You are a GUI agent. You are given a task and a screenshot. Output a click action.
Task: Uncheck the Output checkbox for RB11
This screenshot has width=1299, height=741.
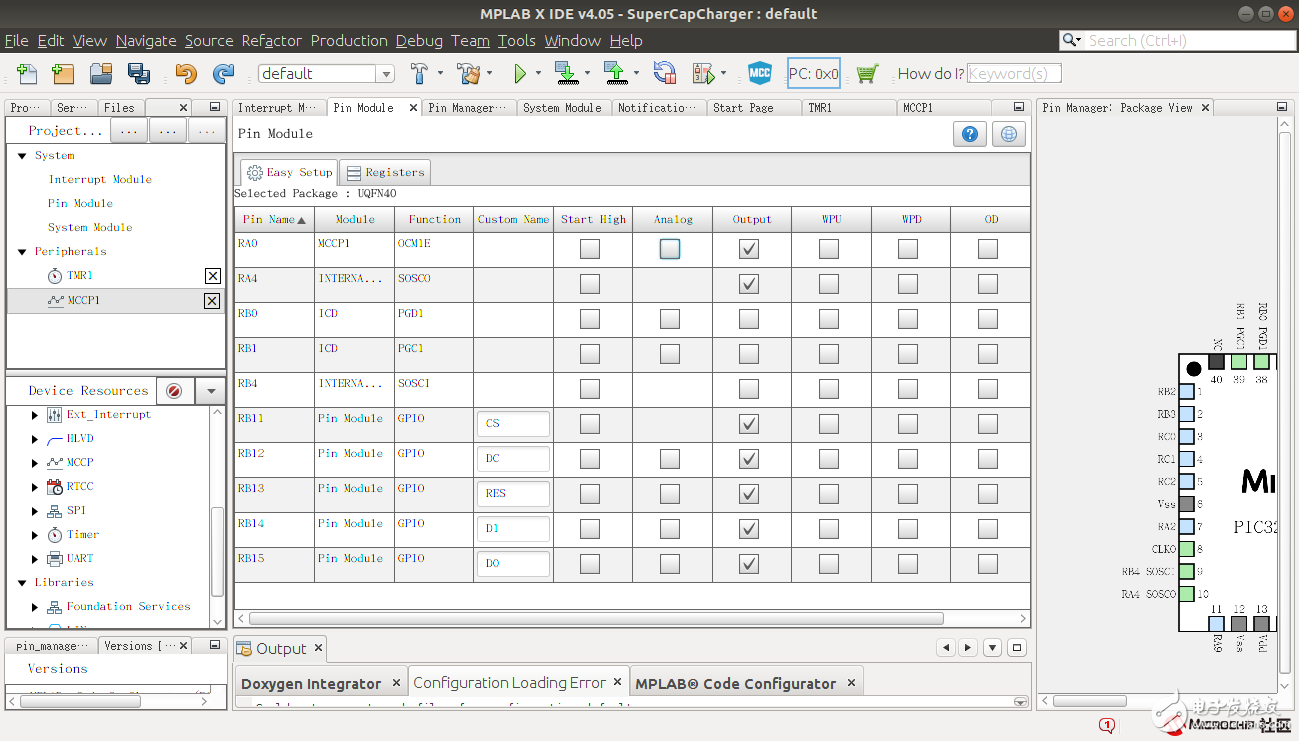[x=749, y=424]
